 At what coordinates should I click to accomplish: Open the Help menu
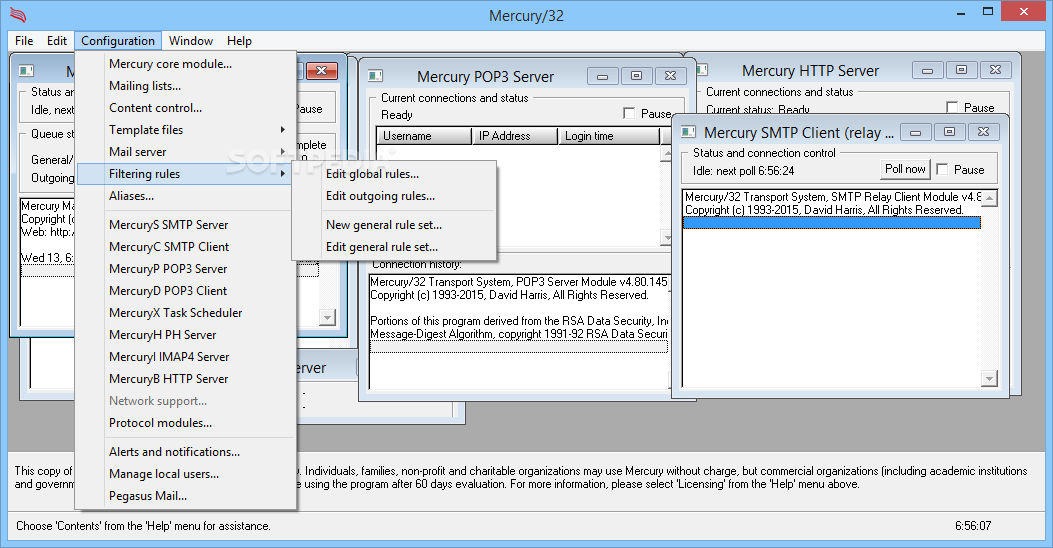(239, 41)
